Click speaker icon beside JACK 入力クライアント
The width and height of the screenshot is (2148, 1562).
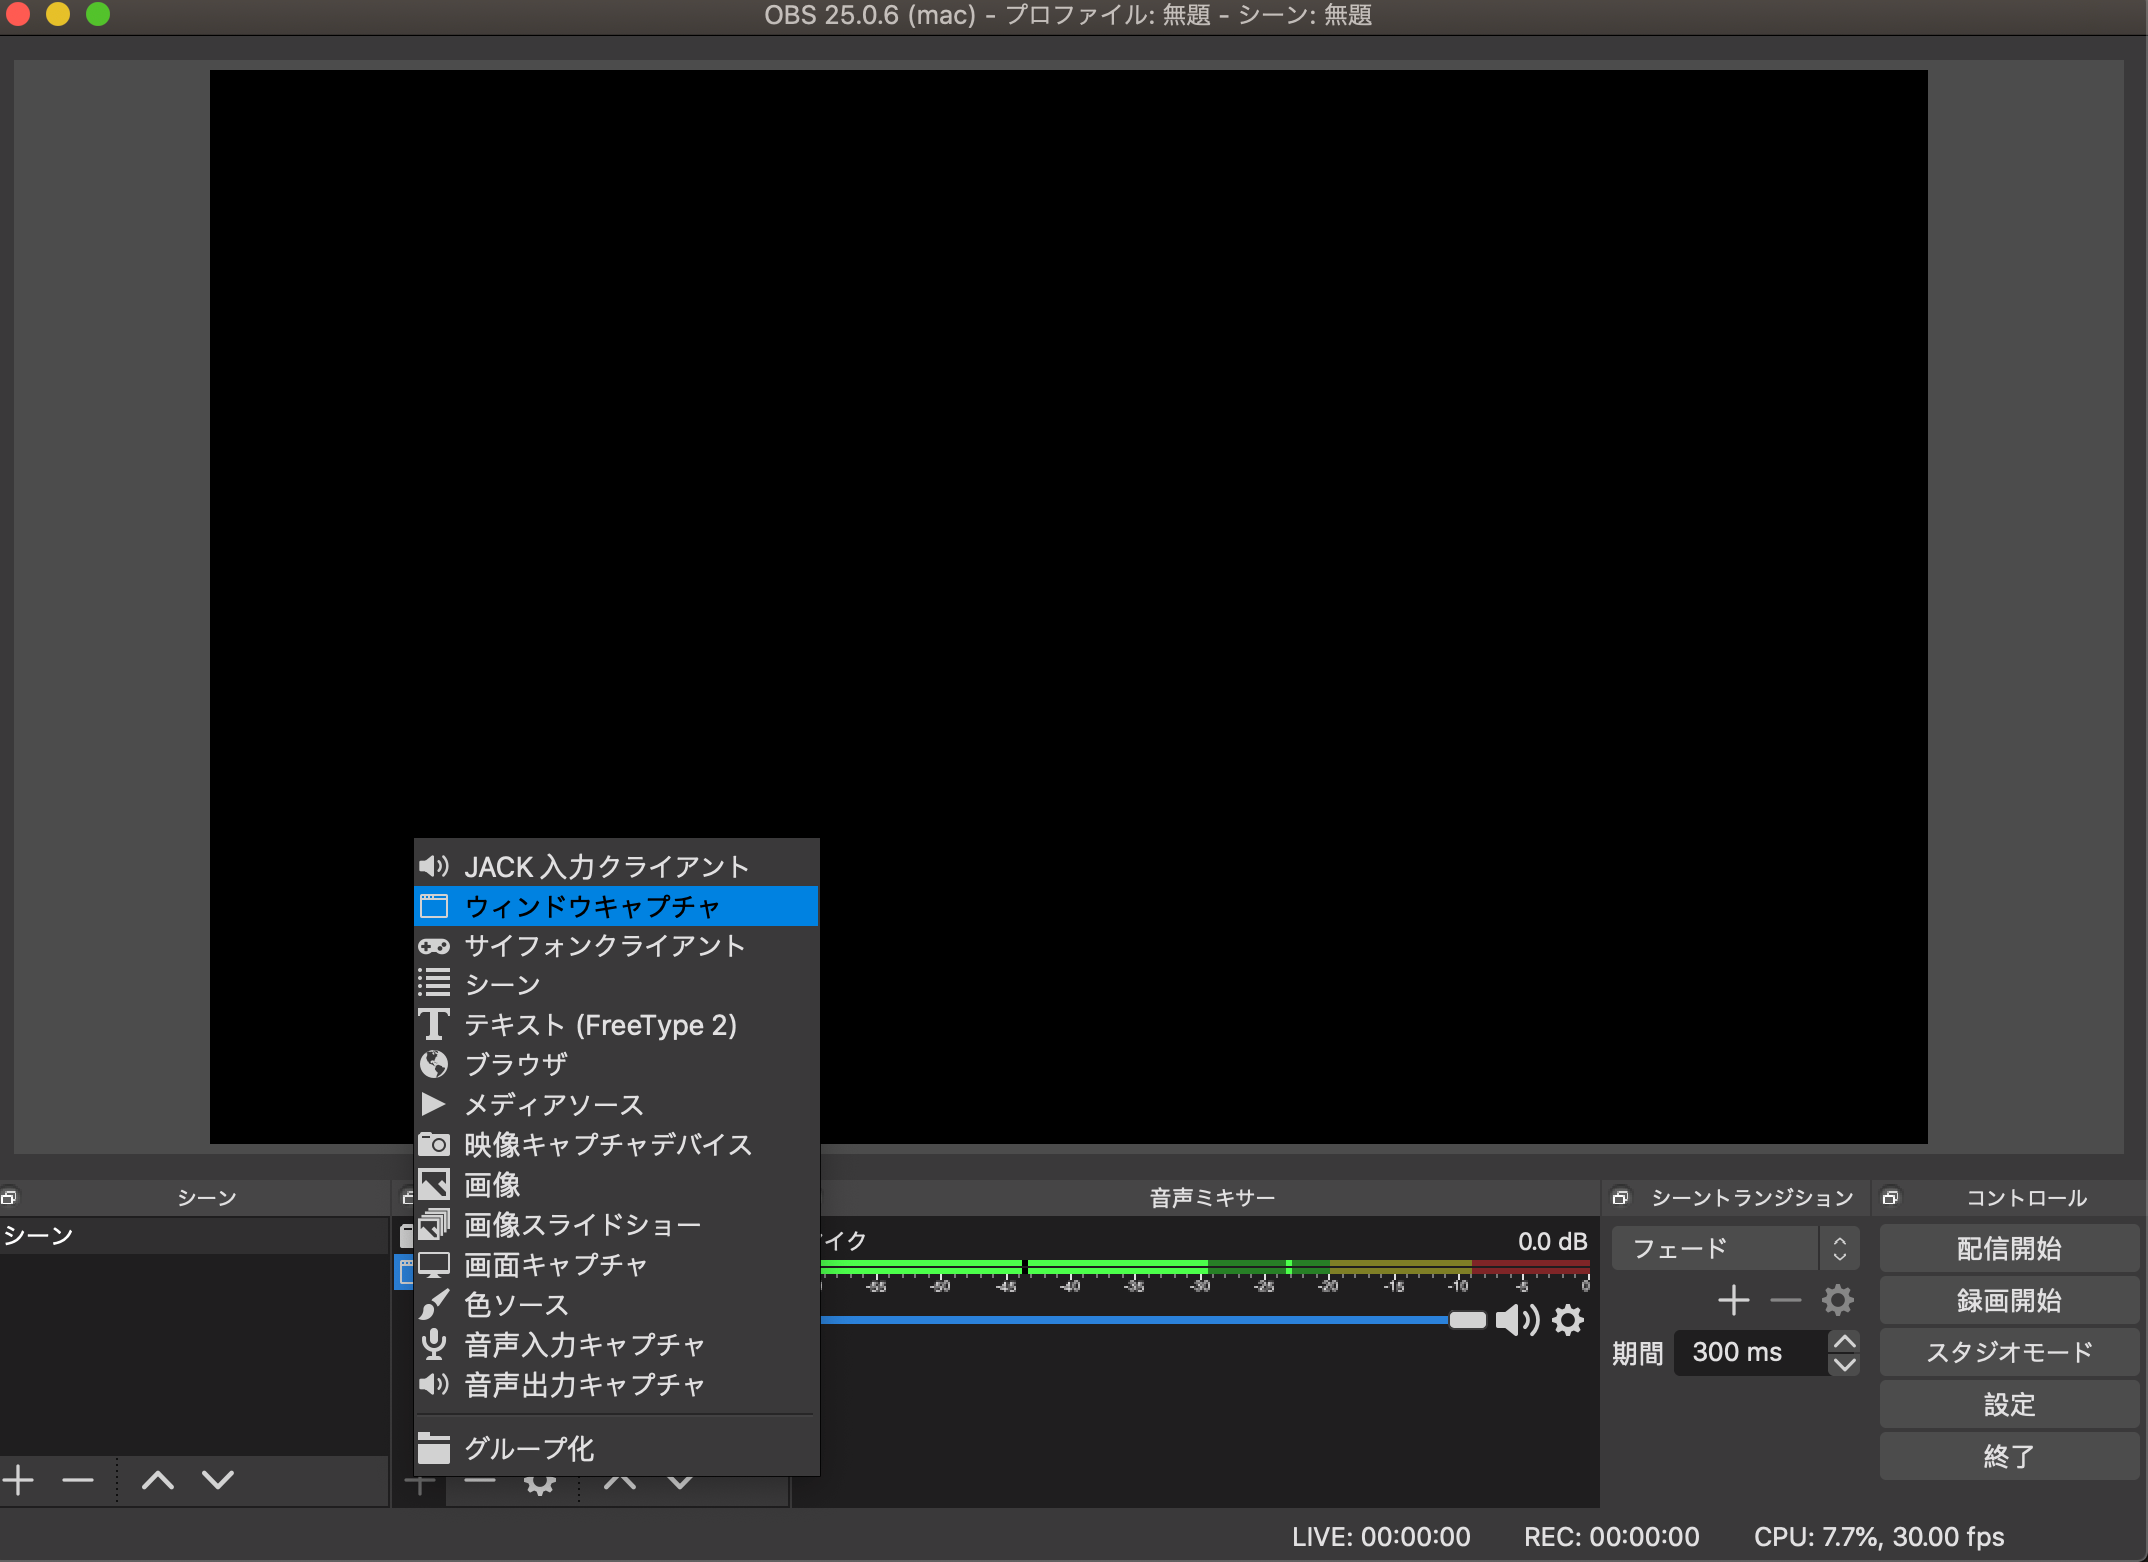tap(434, 866)
